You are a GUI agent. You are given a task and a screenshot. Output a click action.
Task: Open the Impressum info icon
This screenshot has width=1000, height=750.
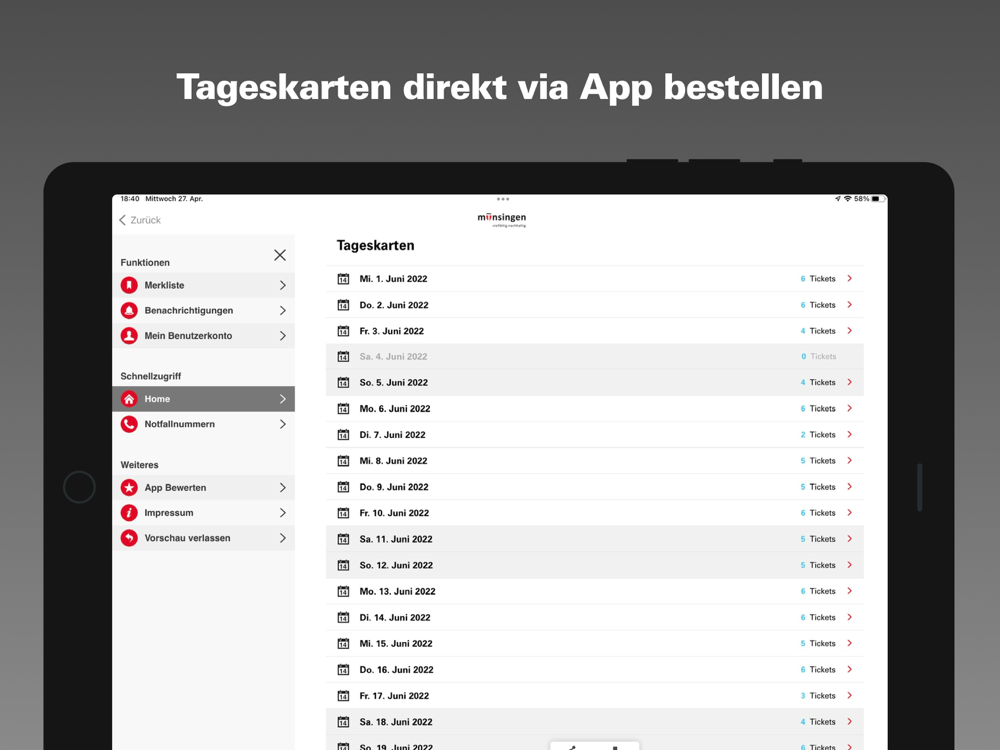coord(129,513)
